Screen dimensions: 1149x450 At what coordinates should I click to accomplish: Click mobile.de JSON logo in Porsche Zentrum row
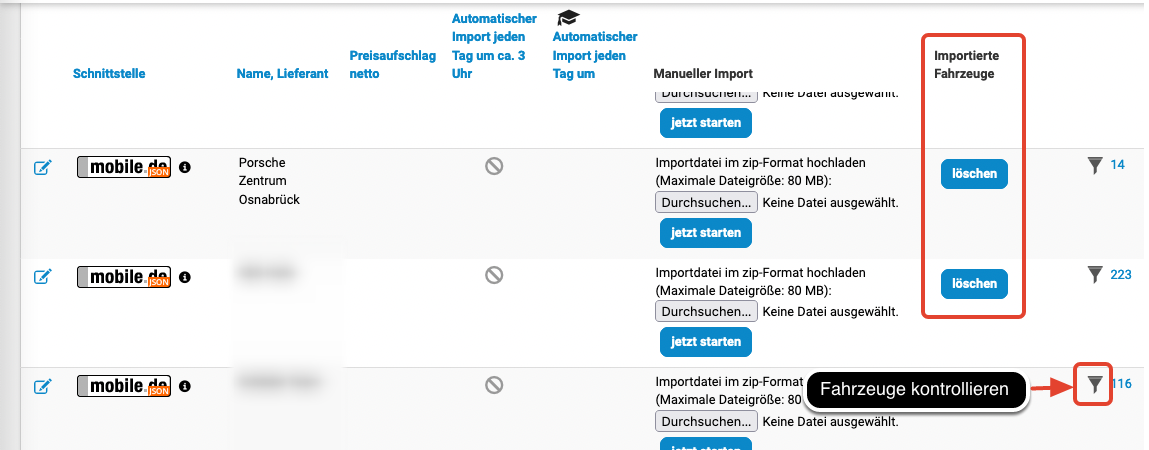(x=124, y=168)
